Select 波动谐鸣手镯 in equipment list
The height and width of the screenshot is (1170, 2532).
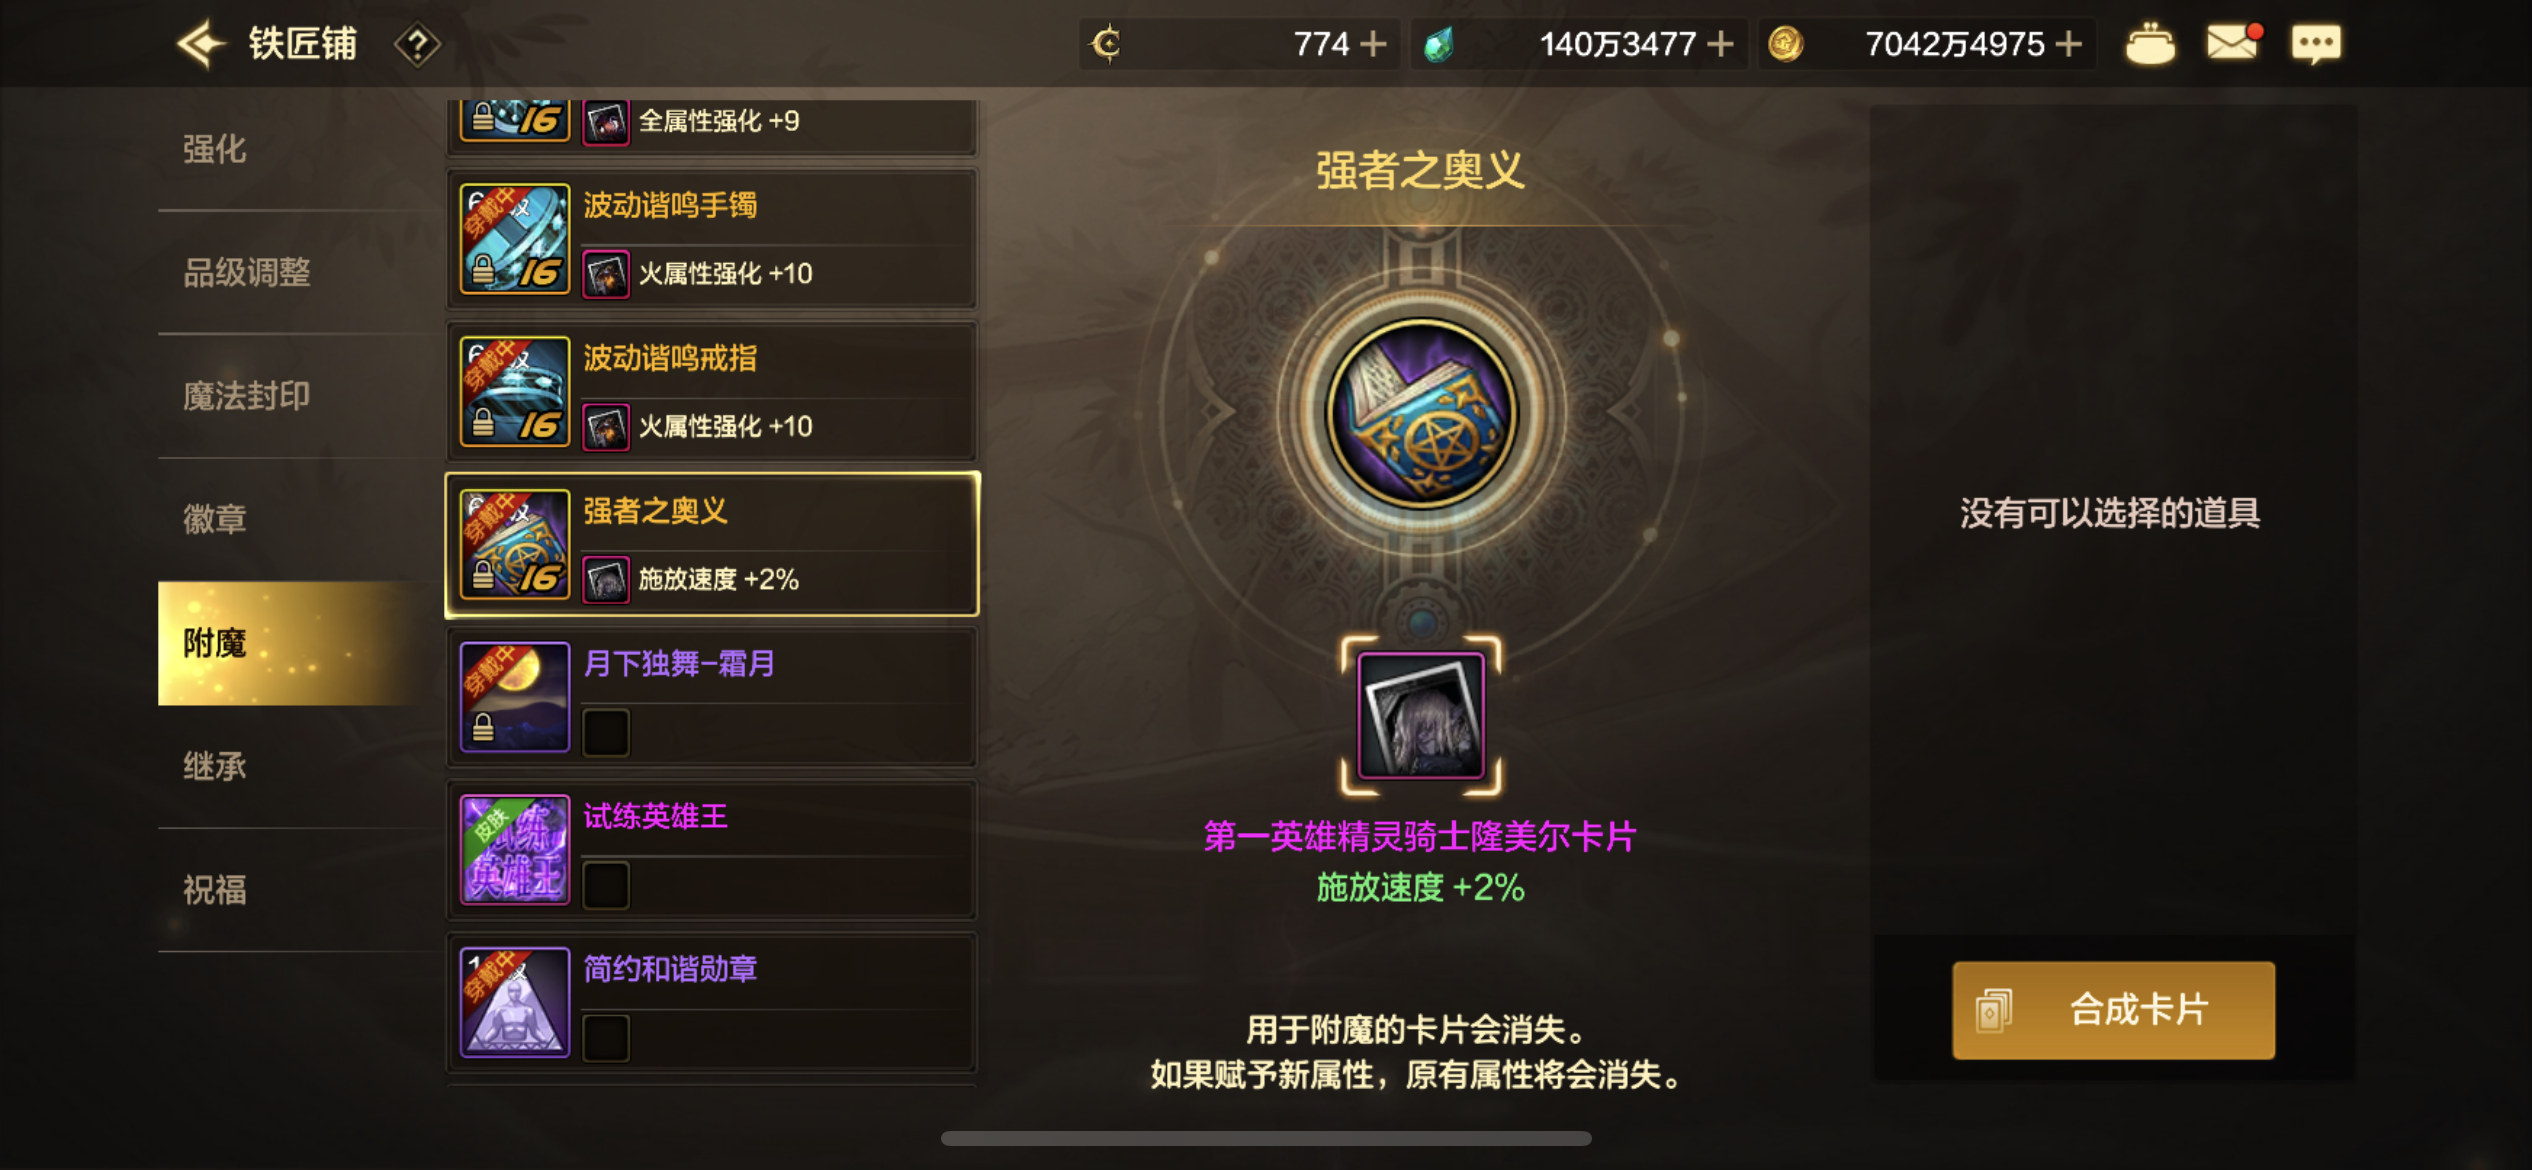(712, 239)
